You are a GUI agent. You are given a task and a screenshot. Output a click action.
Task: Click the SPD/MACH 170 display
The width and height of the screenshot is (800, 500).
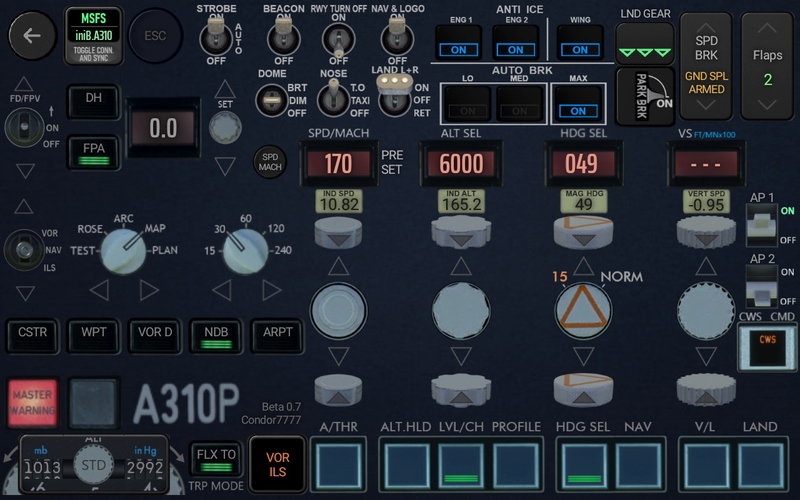[x=339, y=164]
